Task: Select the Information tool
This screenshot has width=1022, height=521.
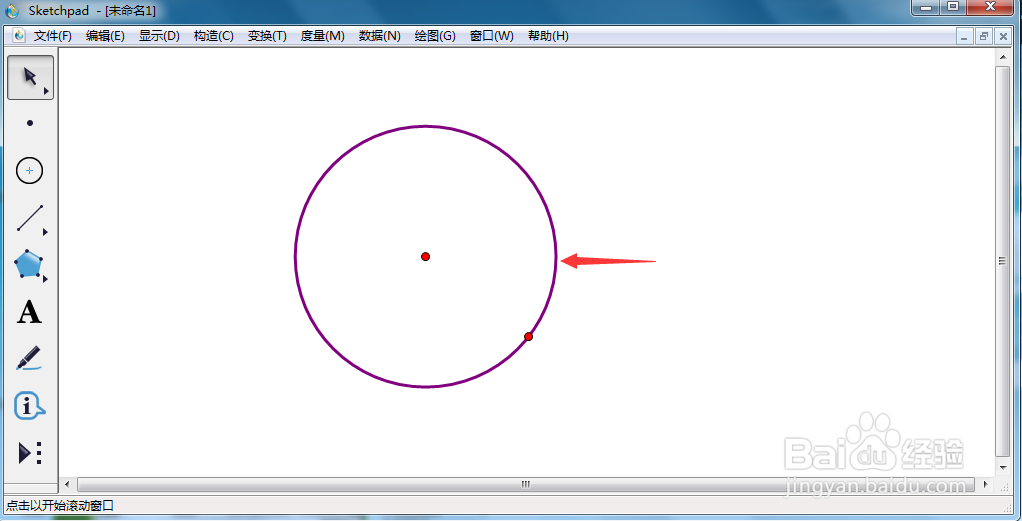Action: 29,406
